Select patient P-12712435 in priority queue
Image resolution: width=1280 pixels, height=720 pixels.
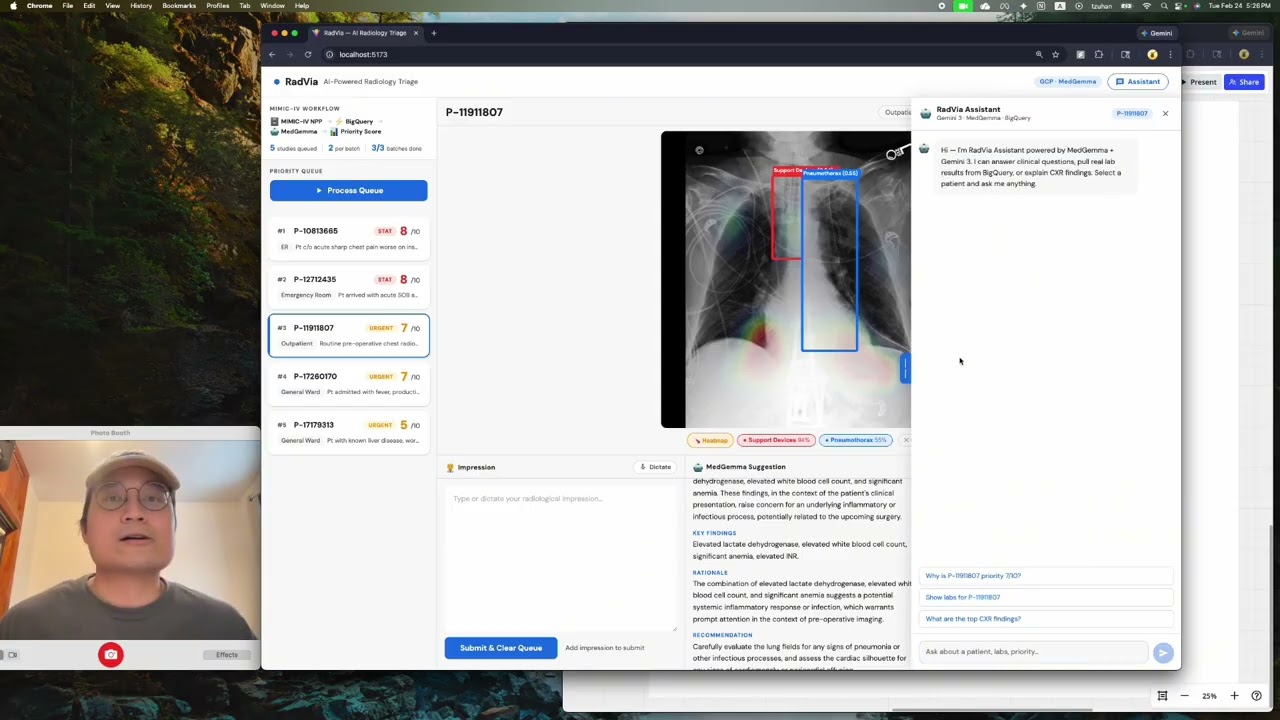tap(348, 286)
